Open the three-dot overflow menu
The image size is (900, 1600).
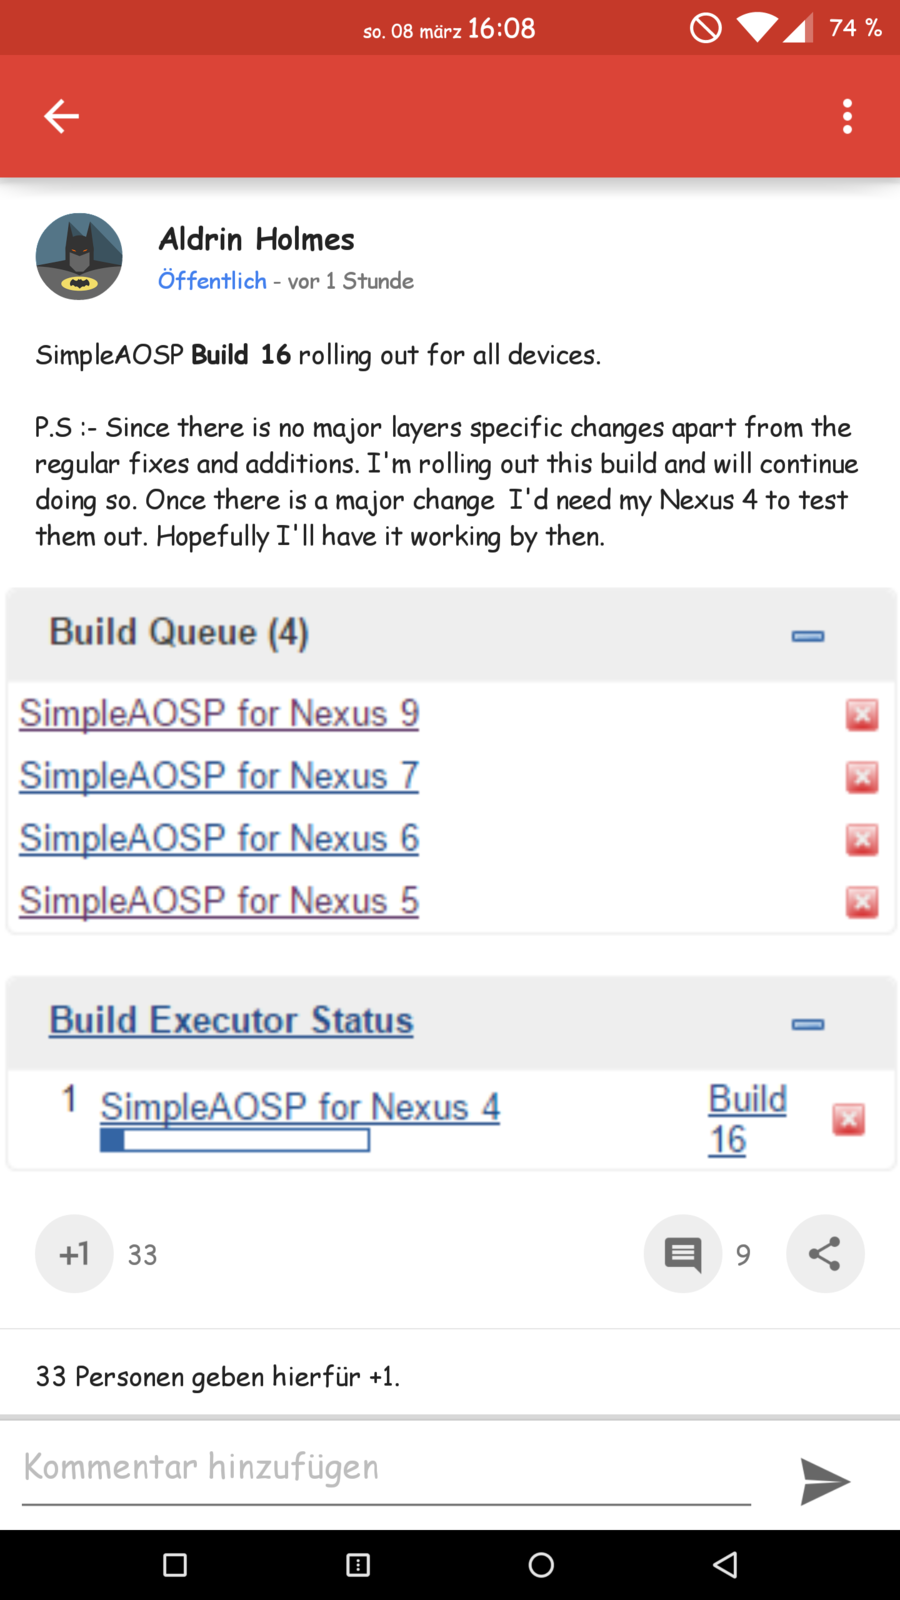[x=847, y=116]
